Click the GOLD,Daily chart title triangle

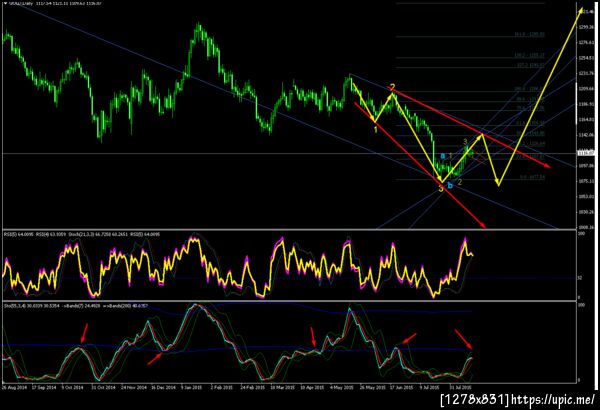click(5, 3)
